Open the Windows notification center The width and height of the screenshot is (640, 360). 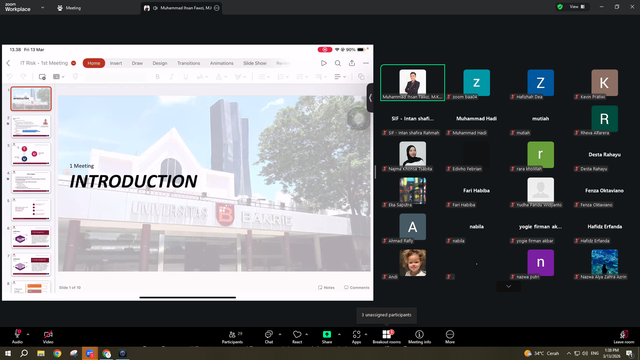(x=630, y=353)
